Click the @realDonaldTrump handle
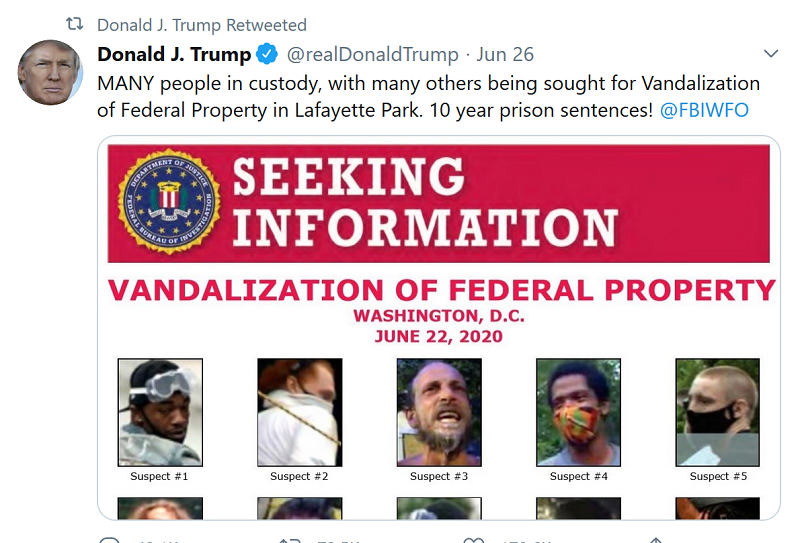Viewport: 800px width, 543px height. [x=373, y=54]
